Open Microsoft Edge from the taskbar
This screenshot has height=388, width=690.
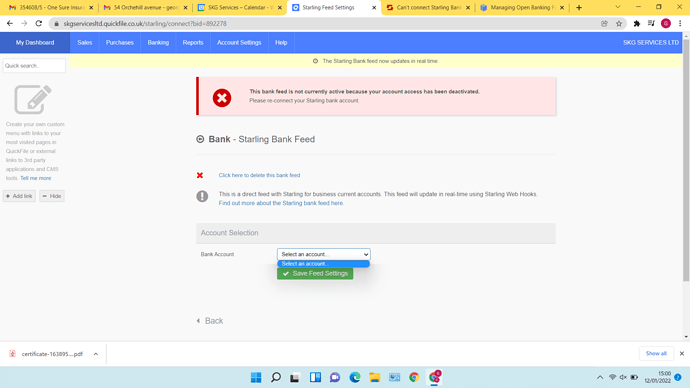[355, 377]
